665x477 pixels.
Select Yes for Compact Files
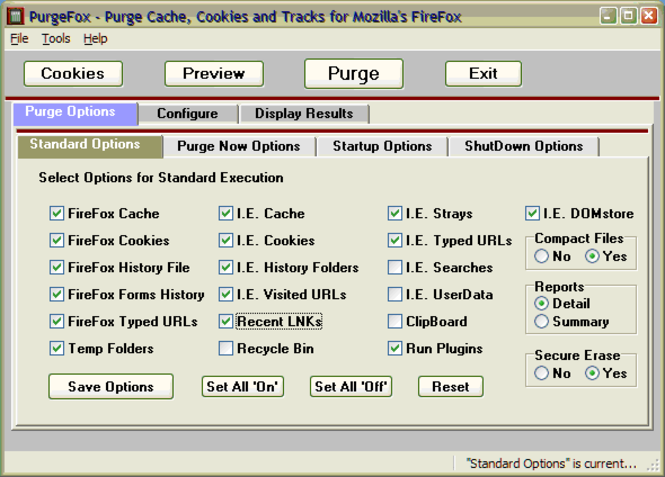pyautogui.click(x=592, y=256)
